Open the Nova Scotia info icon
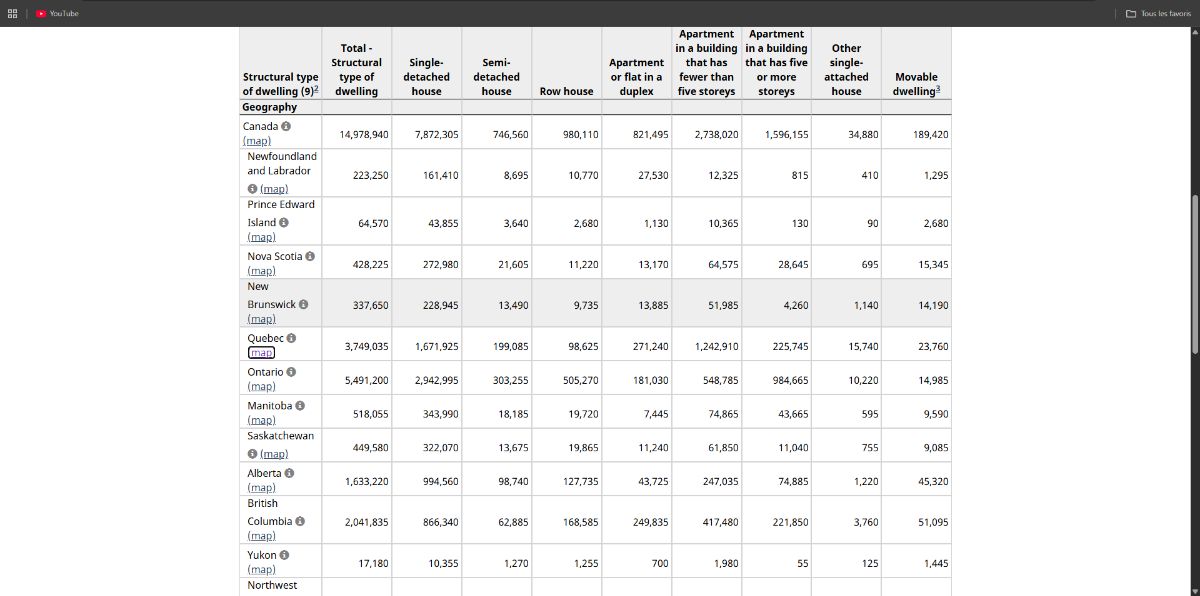The width and height of the screenshot is (1200, 596). (x=310, y=257)
